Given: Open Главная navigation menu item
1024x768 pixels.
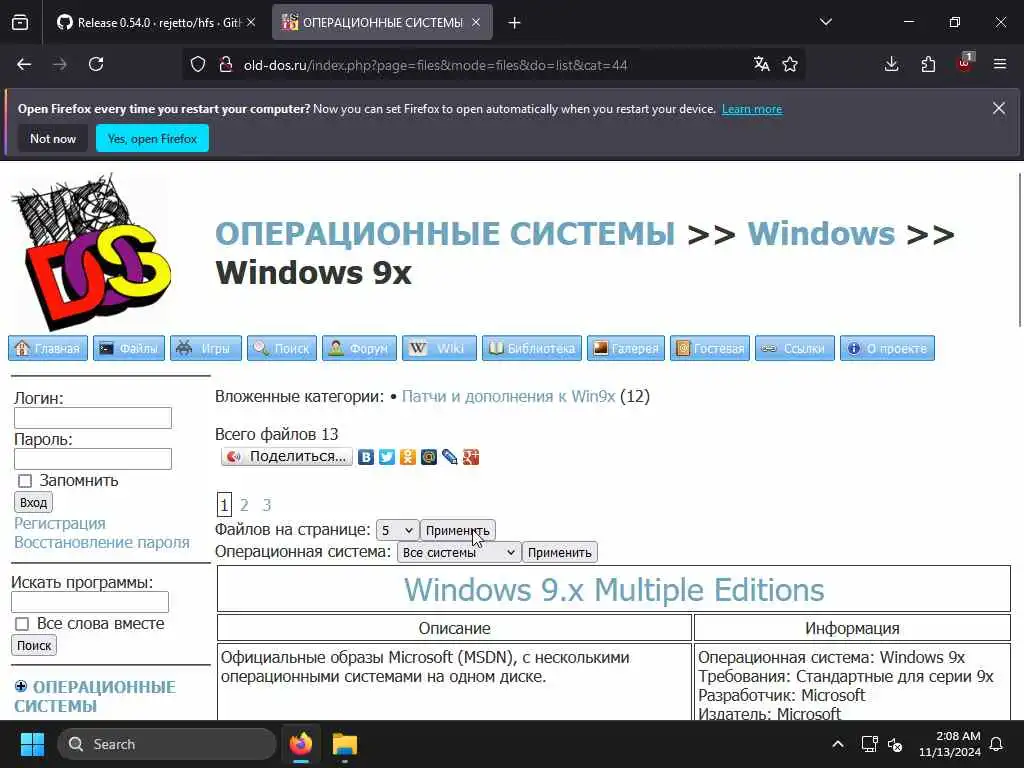Looking at the screenshot, I should [48, 348].
